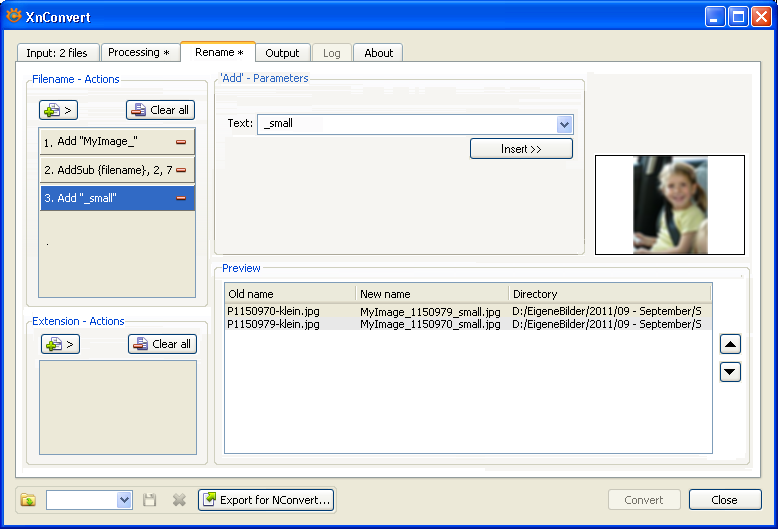The width and height of the screenshot is (778, 529).
Task: Click new name MyImage_1150979_small.jpg
Action: 430,312
